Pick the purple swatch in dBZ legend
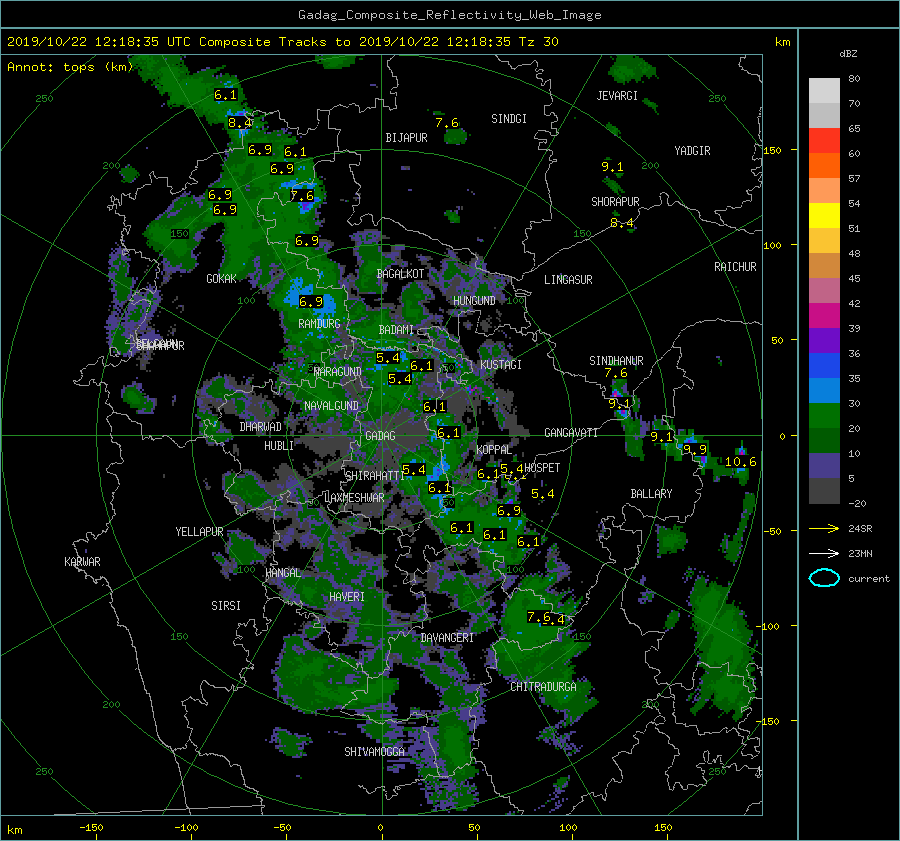 click(x=824, y=340)
